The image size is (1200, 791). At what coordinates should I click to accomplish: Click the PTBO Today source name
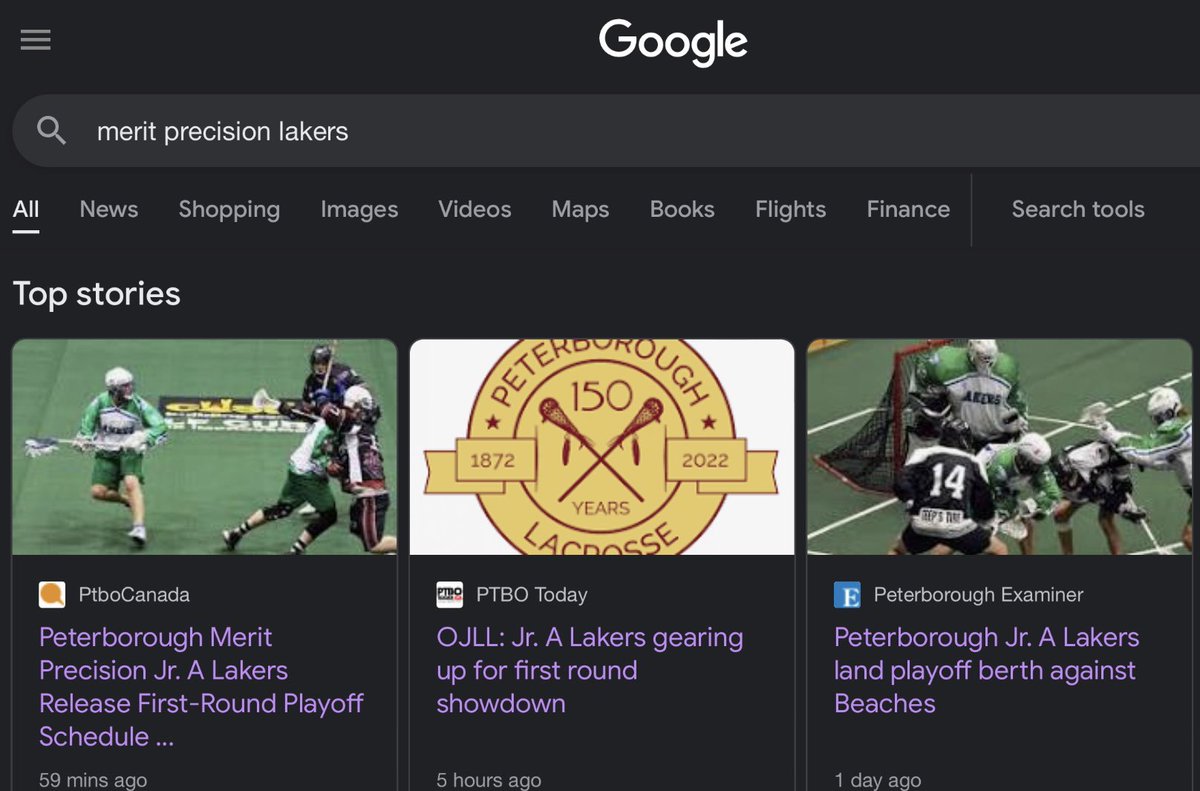point(532,595)
